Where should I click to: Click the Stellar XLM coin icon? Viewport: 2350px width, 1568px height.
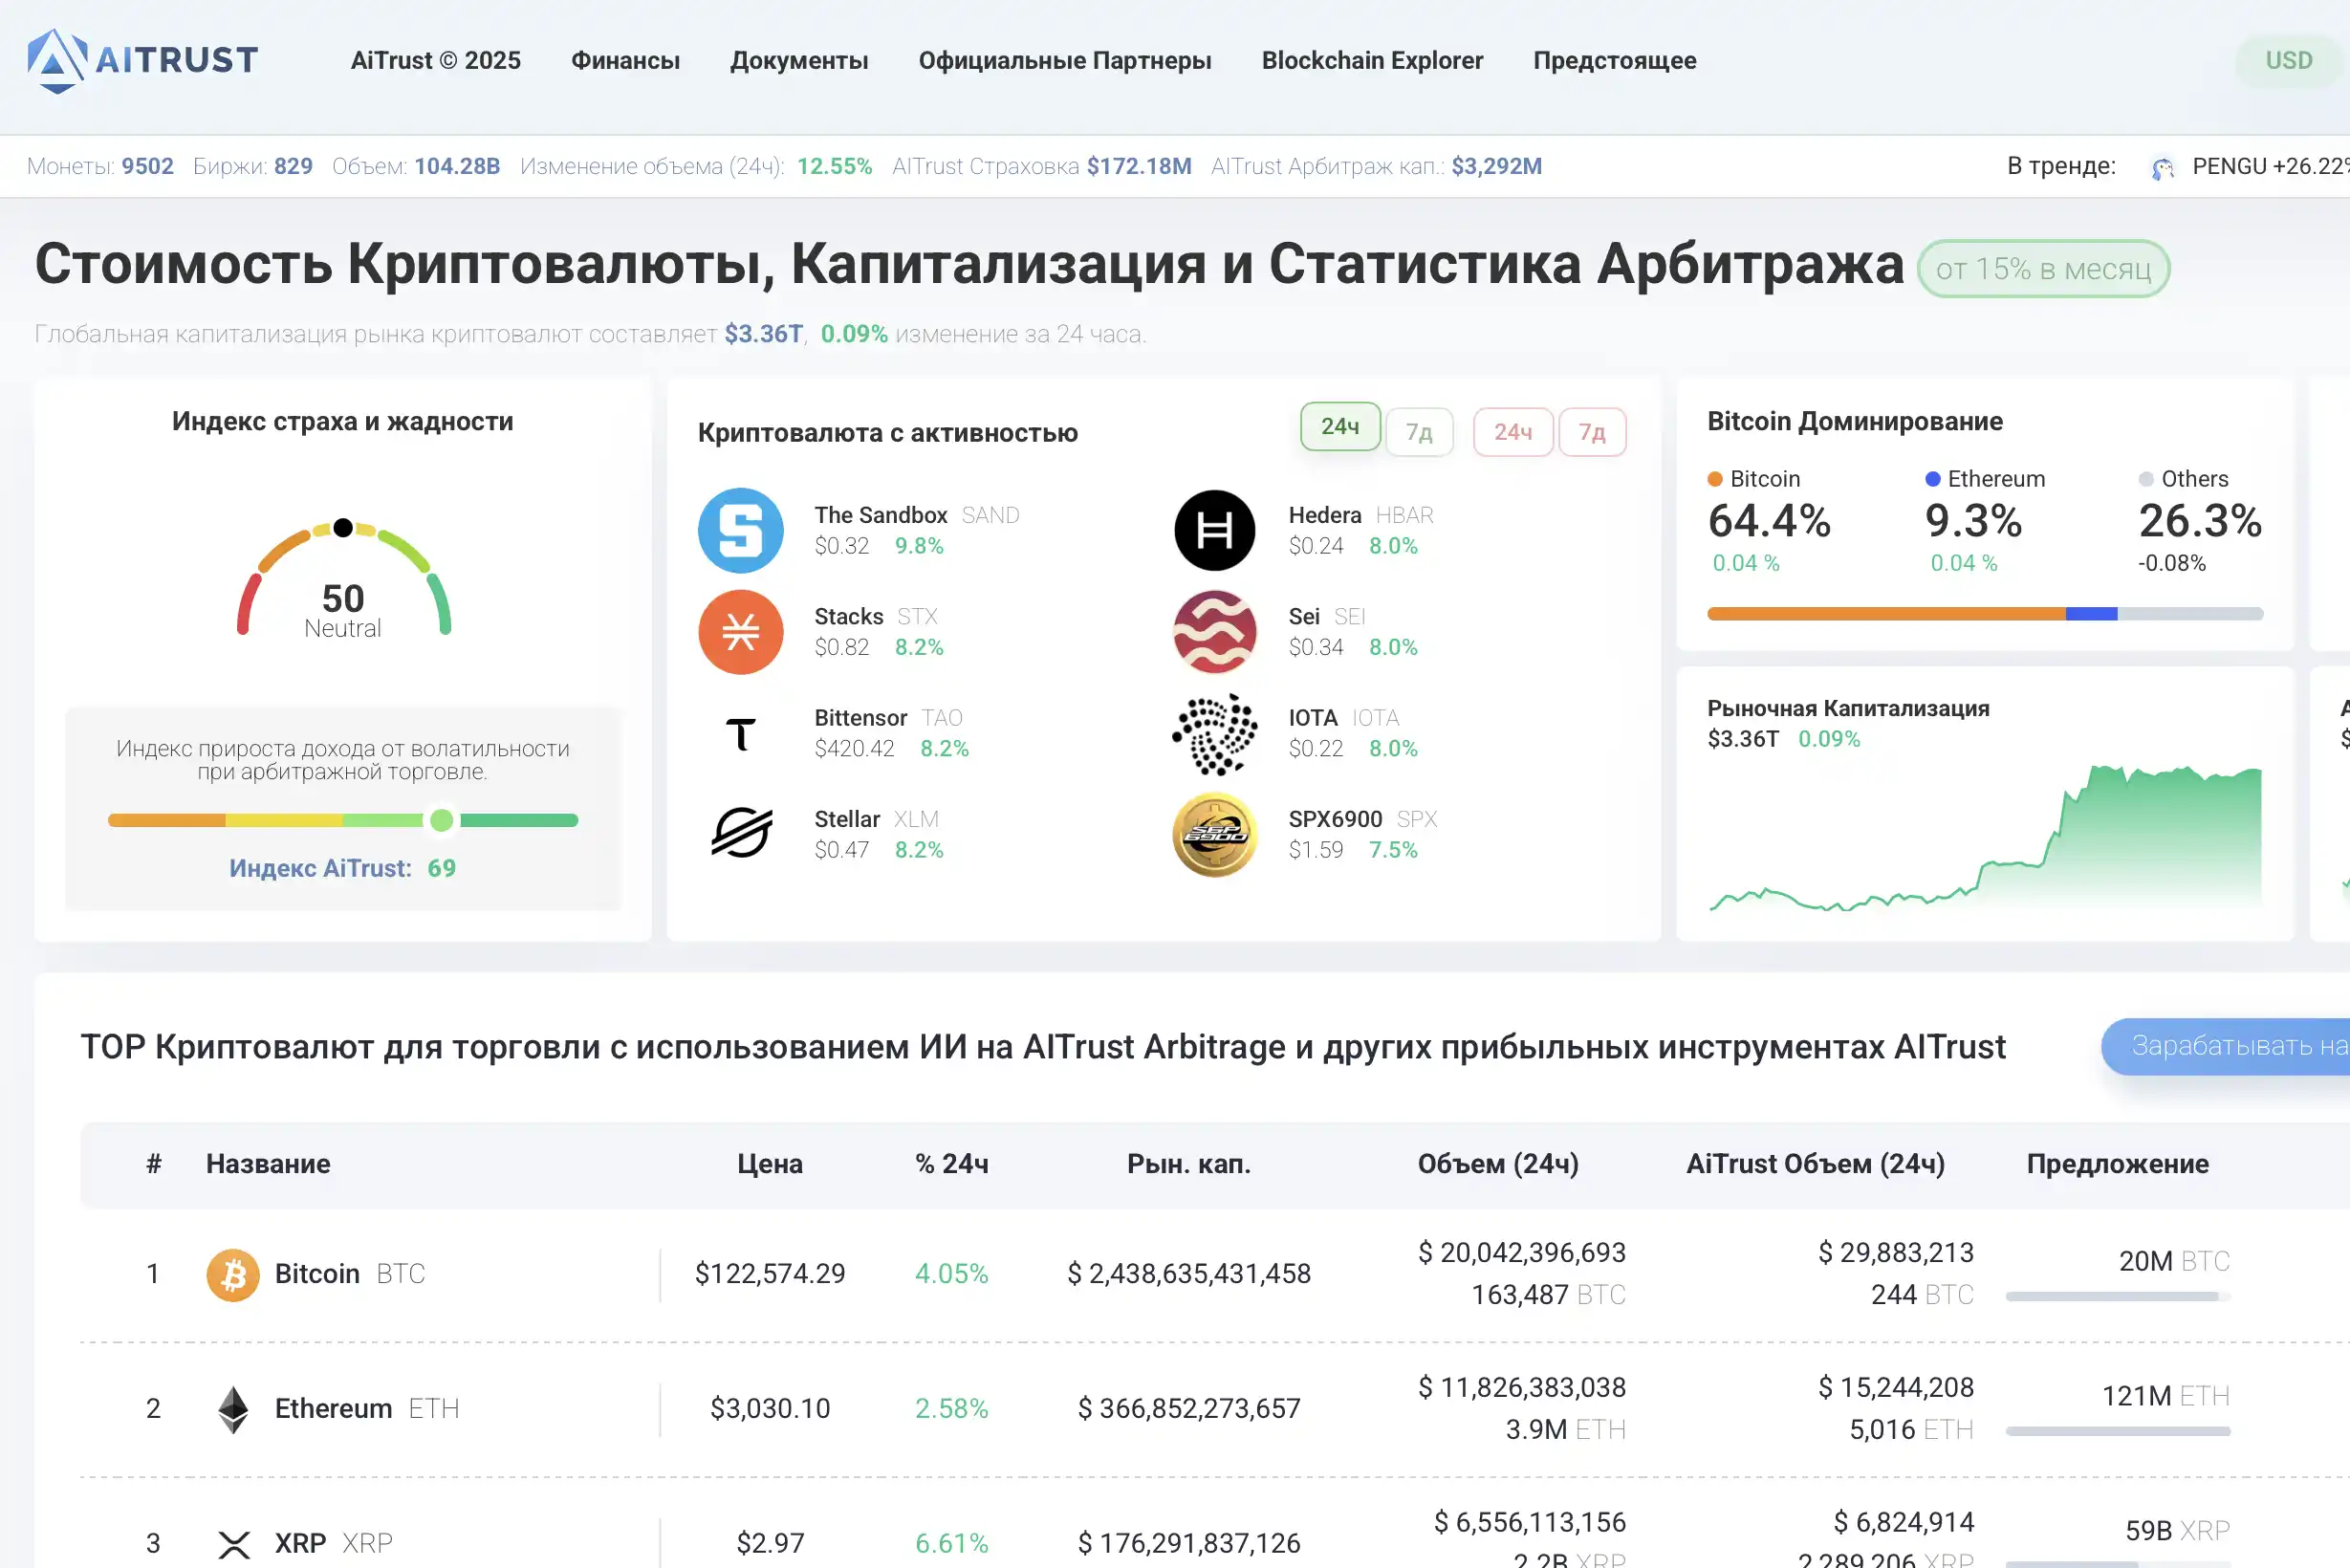coord(741,834)
